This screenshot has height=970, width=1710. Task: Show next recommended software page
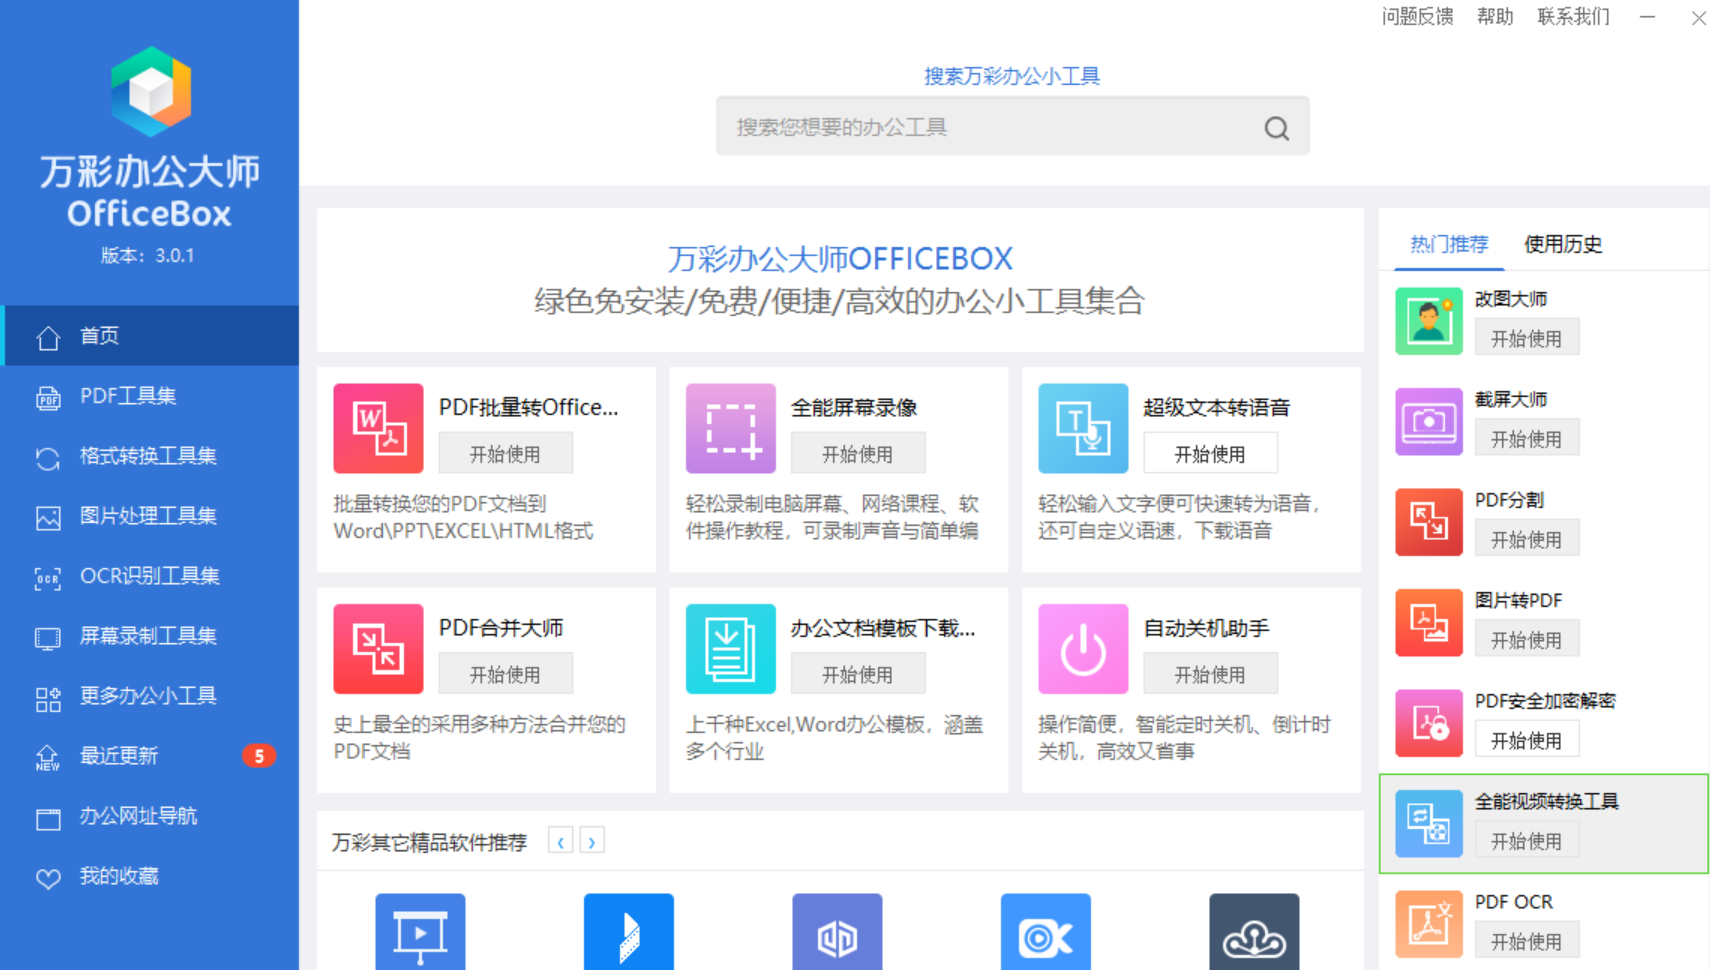[x=592, y=842]
